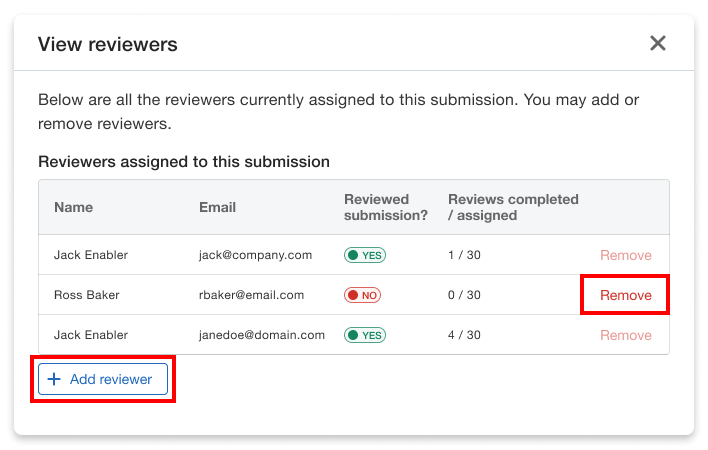The width and height of the screenshot is (708, 450).
Task: Click the plus icon on Add reviewer
Action: pyautogui.click(x=55, y=379)
